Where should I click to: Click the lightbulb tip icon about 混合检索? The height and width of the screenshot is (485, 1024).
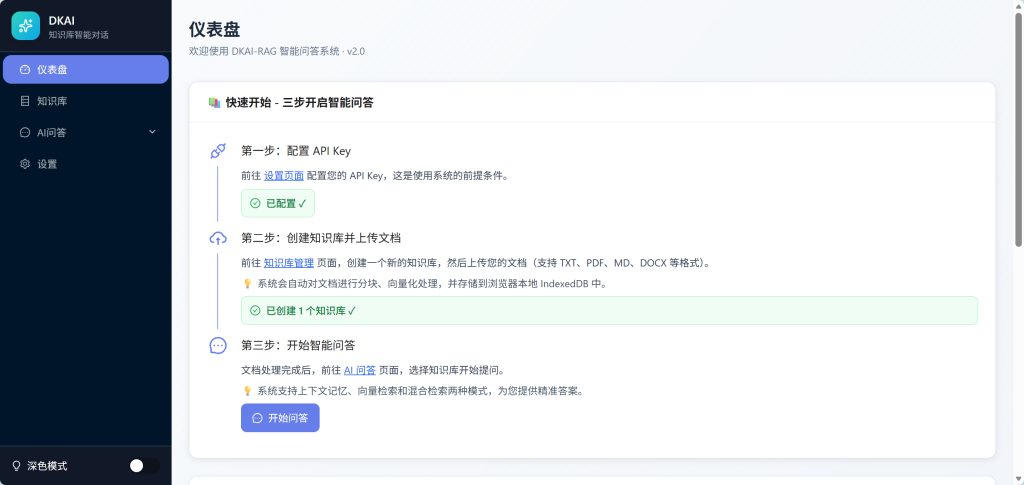point(247,391)
